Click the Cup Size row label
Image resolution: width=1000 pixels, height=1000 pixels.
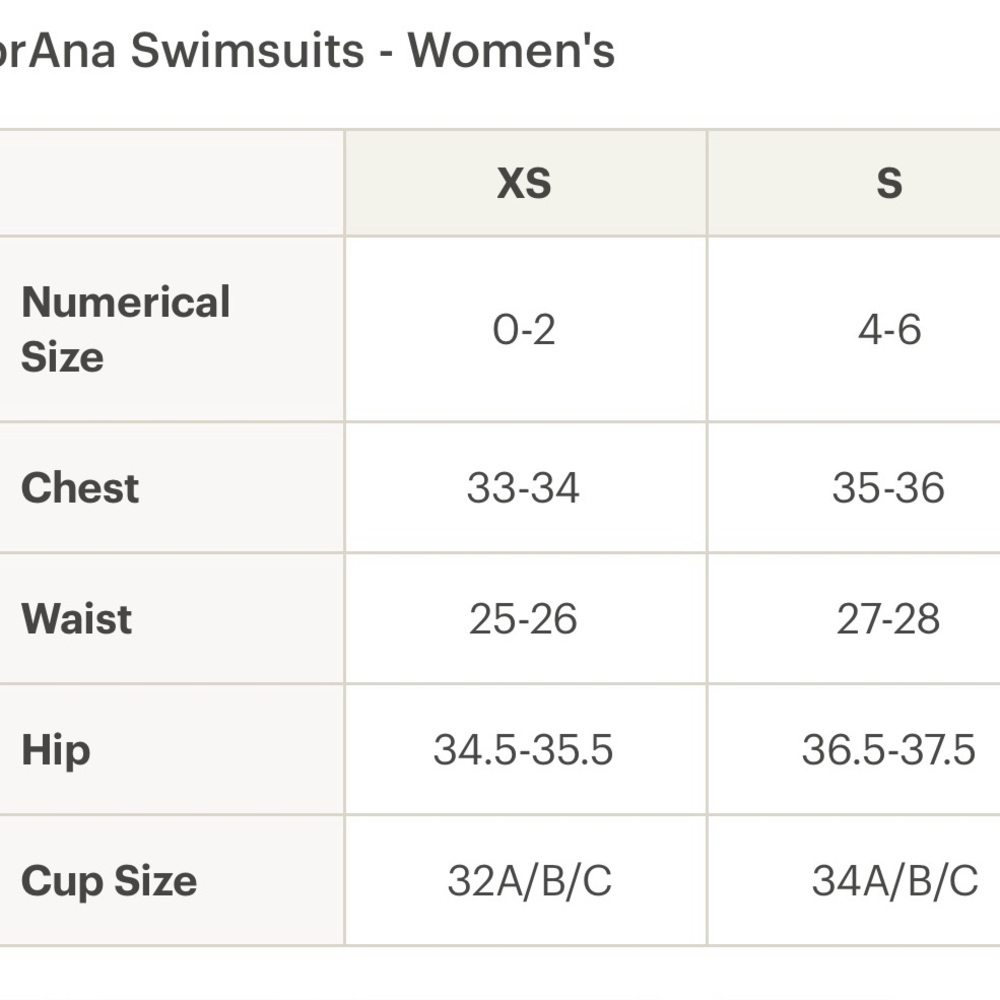click(x=109, y=881)
